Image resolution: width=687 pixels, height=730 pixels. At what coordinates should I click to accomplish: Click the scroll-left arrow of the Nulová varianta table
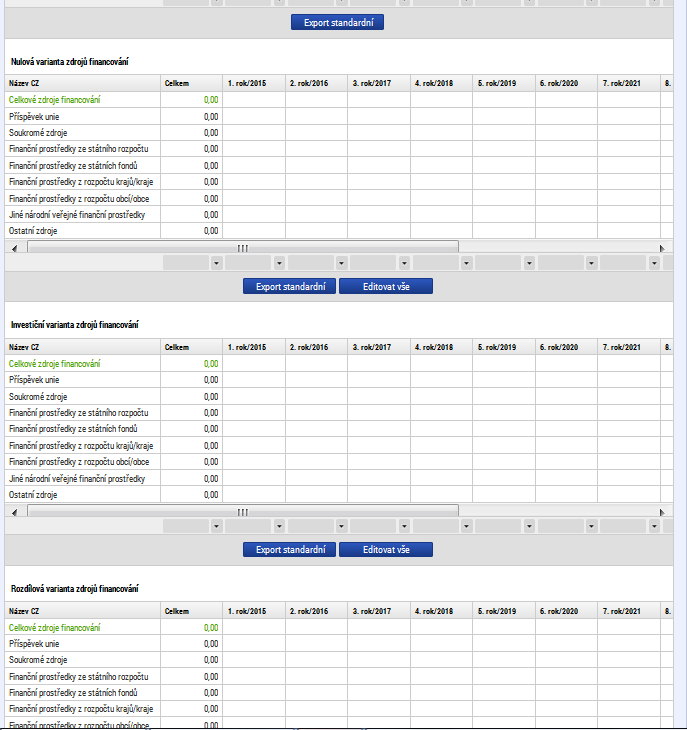14,248
